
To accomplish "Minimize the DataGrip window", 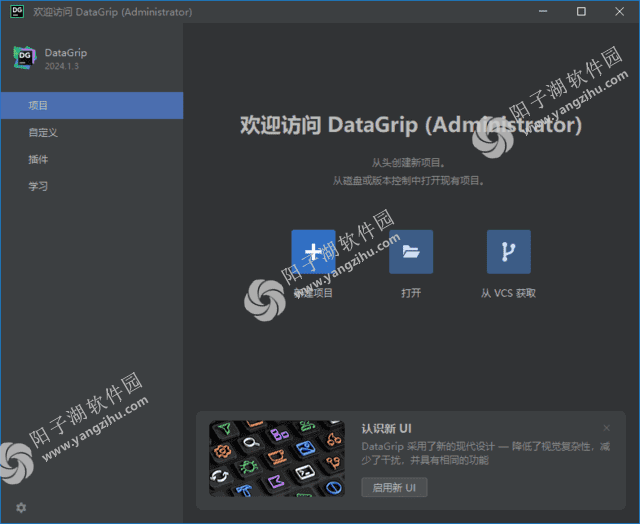I will tap(543, 11).
